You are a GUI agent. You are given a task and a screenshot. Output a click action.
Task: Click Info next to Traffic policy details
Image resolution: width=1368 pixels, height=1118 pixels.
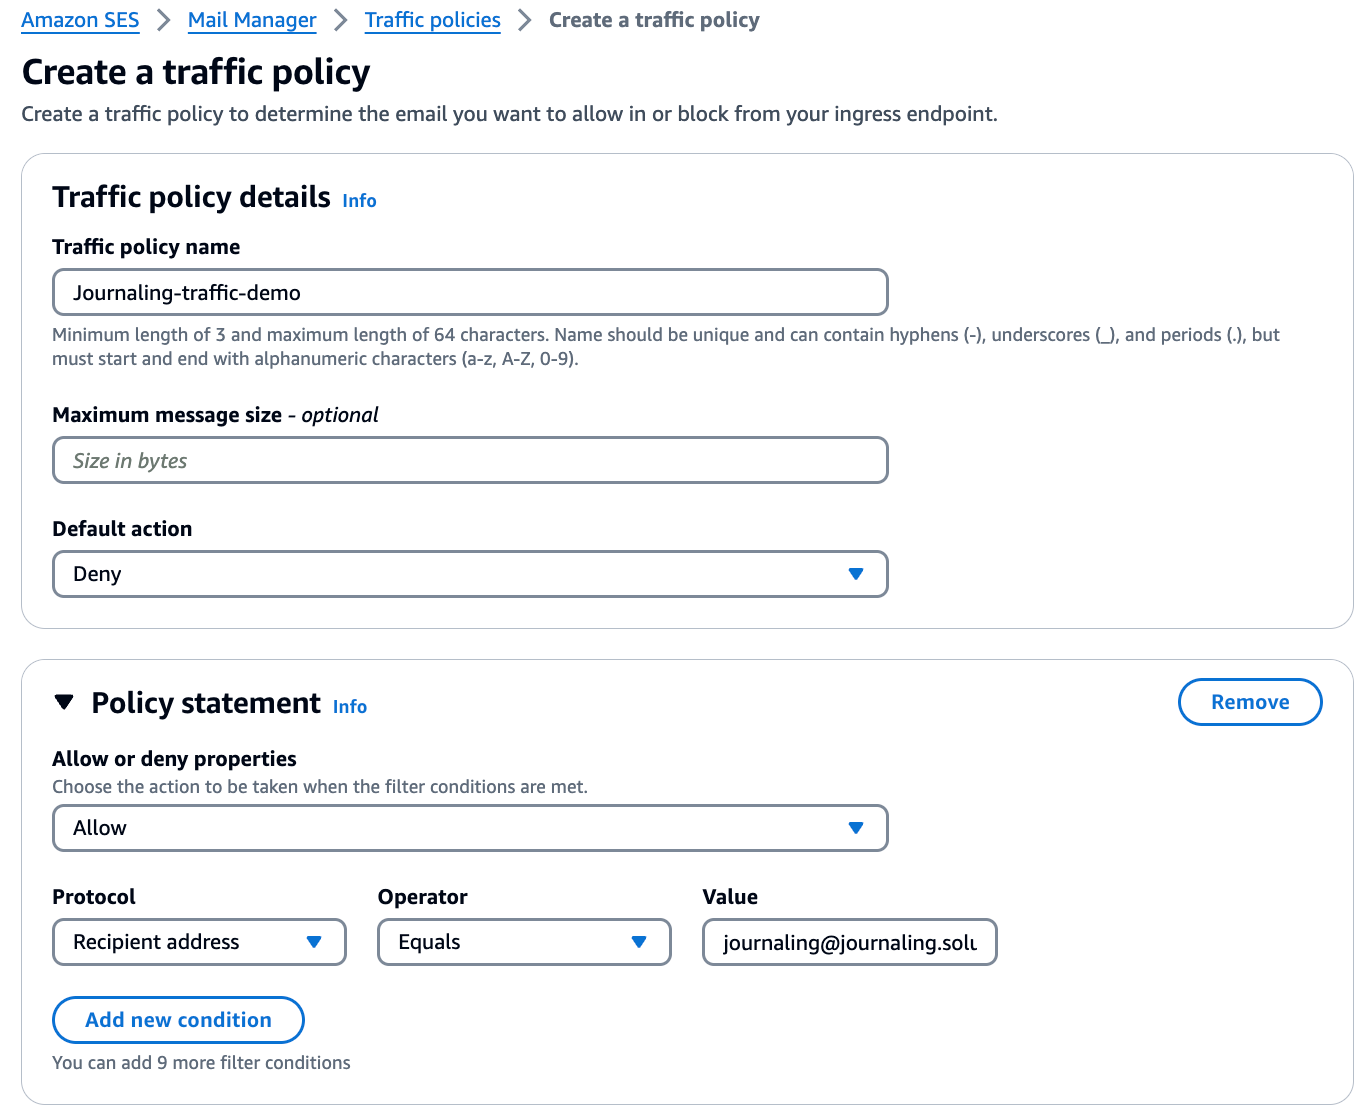click(359, 201)
